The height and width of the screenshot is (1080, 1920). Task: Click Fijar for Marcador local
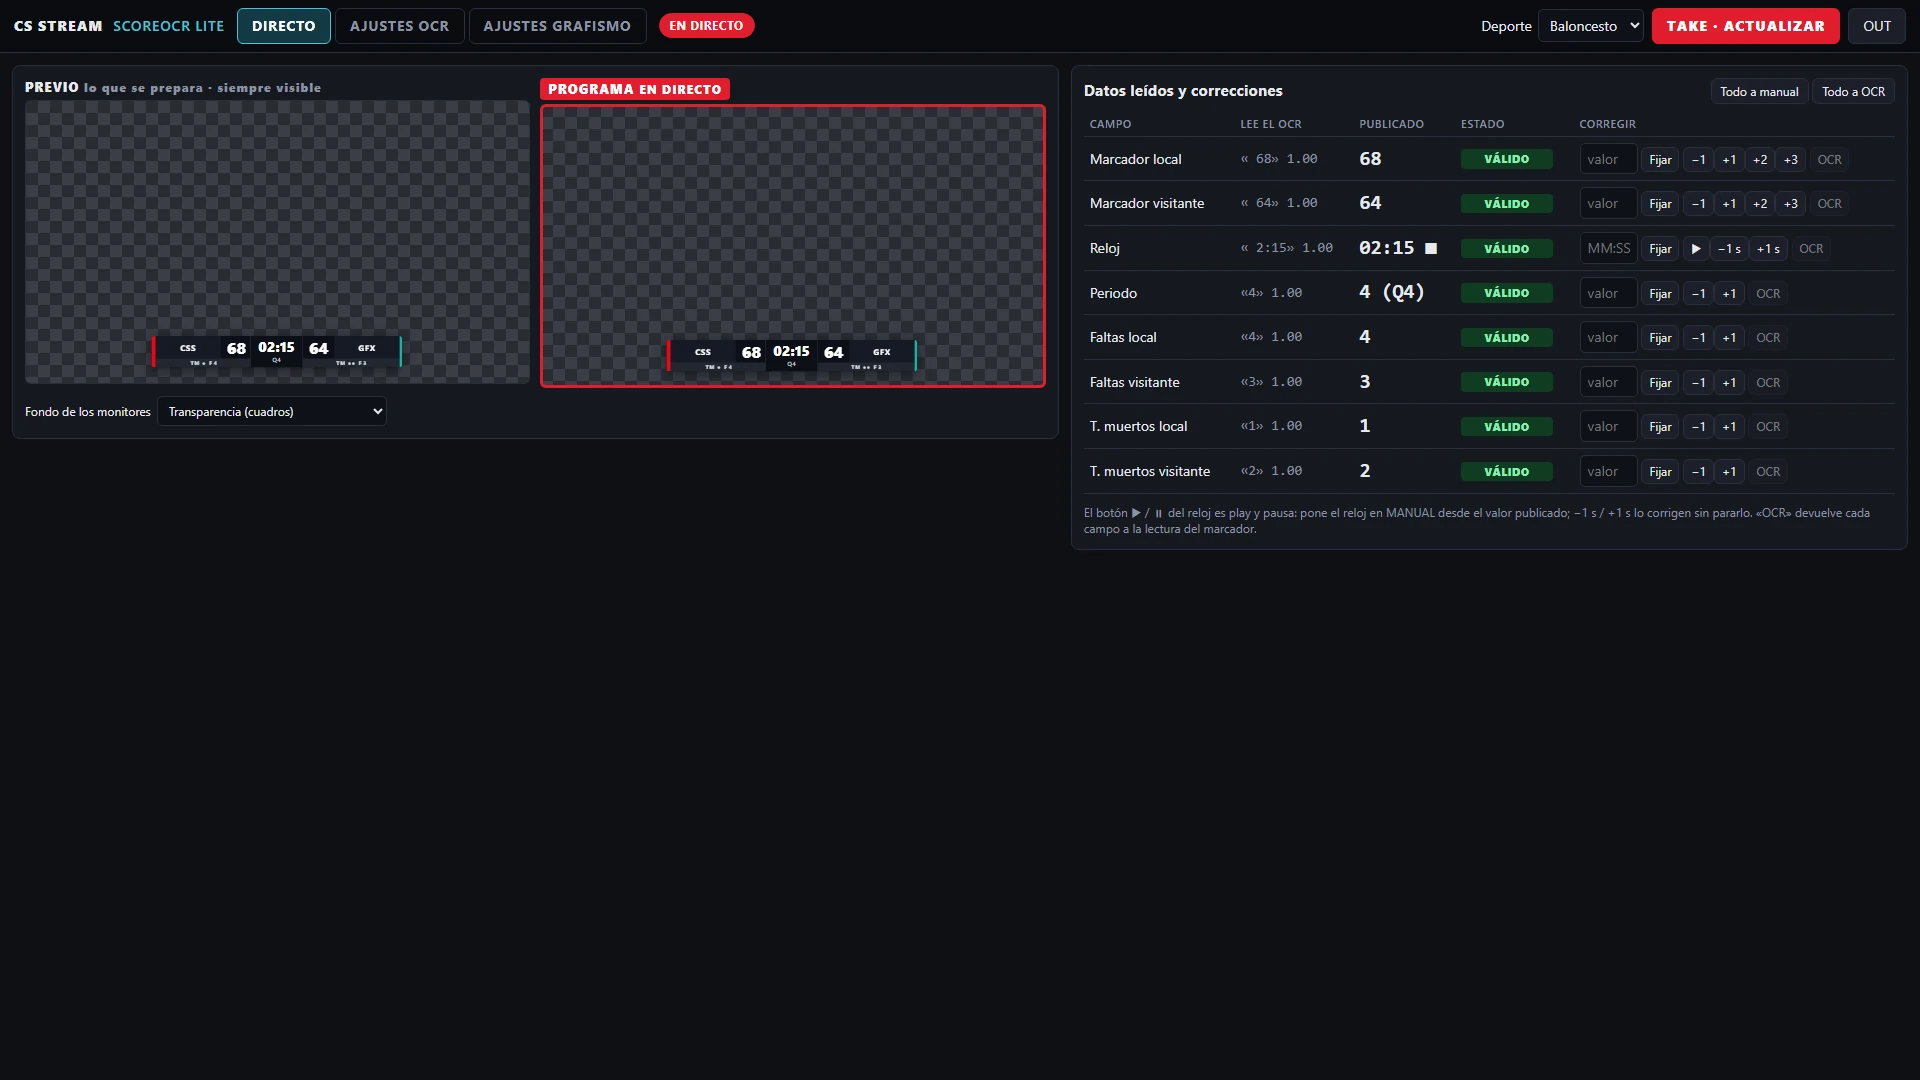tap(1660, 160)
